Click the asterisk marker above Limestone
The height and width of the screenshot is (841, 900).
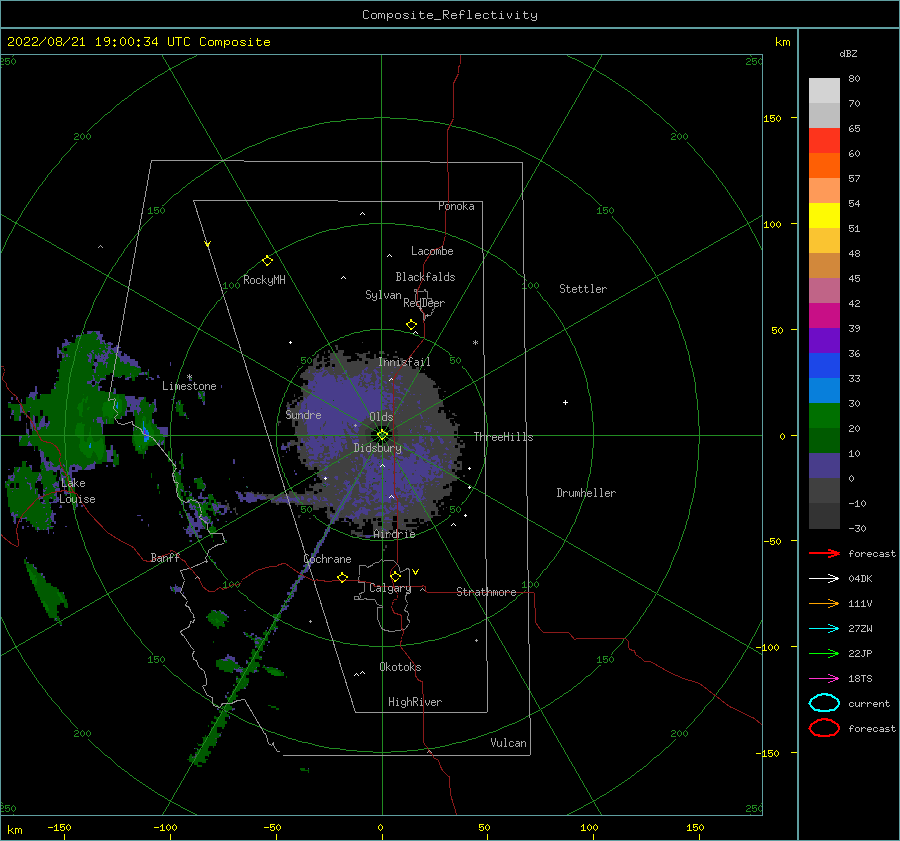(x=189, y=377)
